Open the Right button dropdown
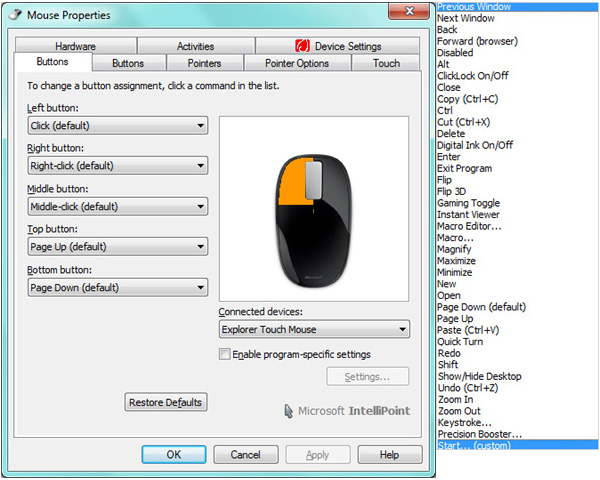This screenshot has width=600, height=480. (118, 166)
